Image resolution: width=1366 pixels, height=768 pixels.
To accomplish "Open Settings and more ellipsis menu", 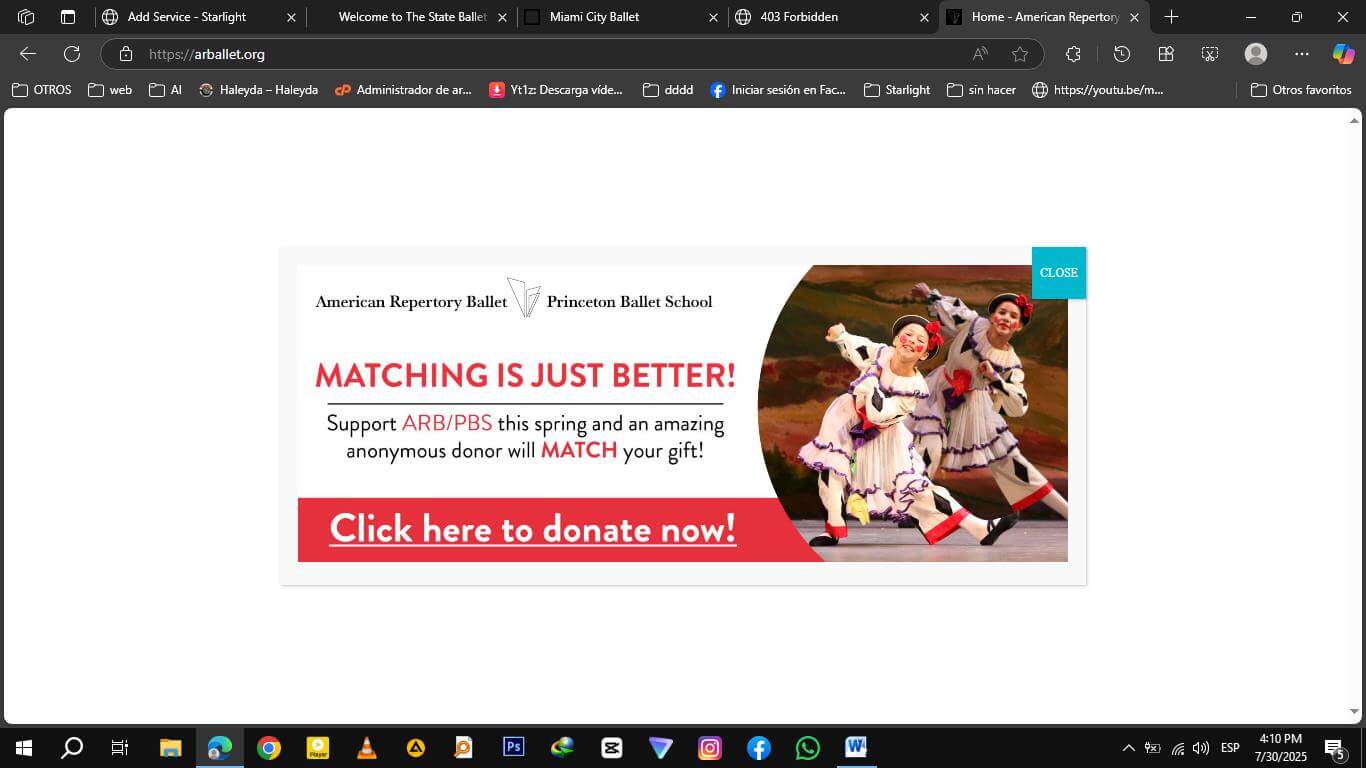I will (1301, 54).
